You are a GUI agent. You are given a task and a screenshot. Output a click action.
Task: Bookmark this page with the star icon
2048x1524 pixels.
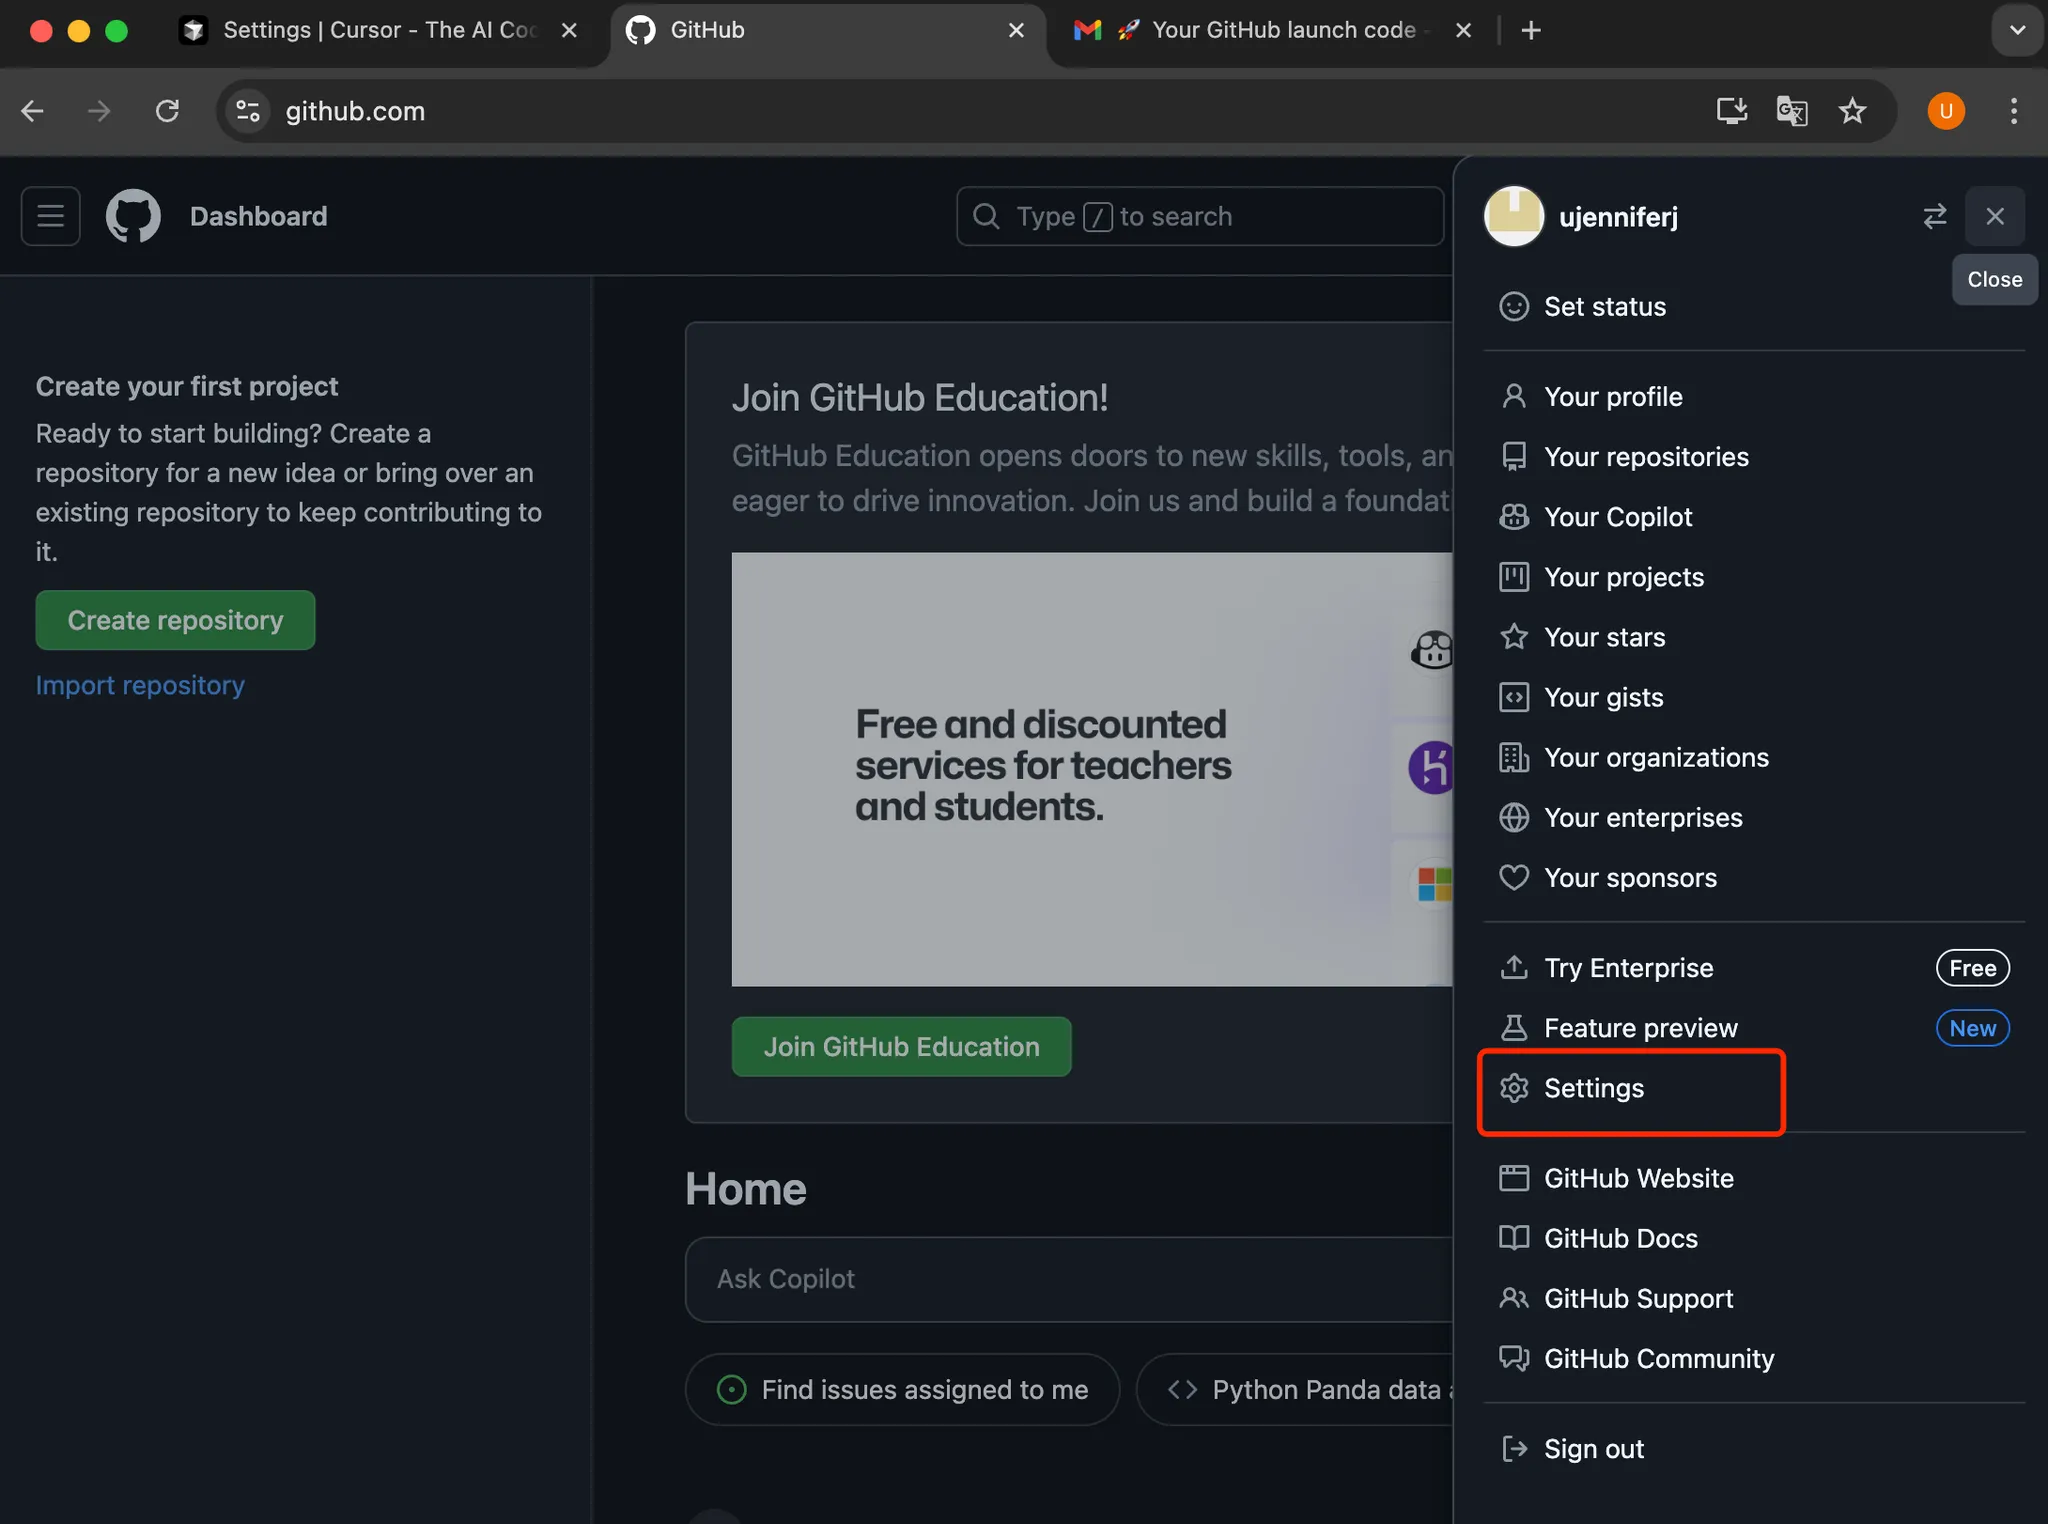1852,111
